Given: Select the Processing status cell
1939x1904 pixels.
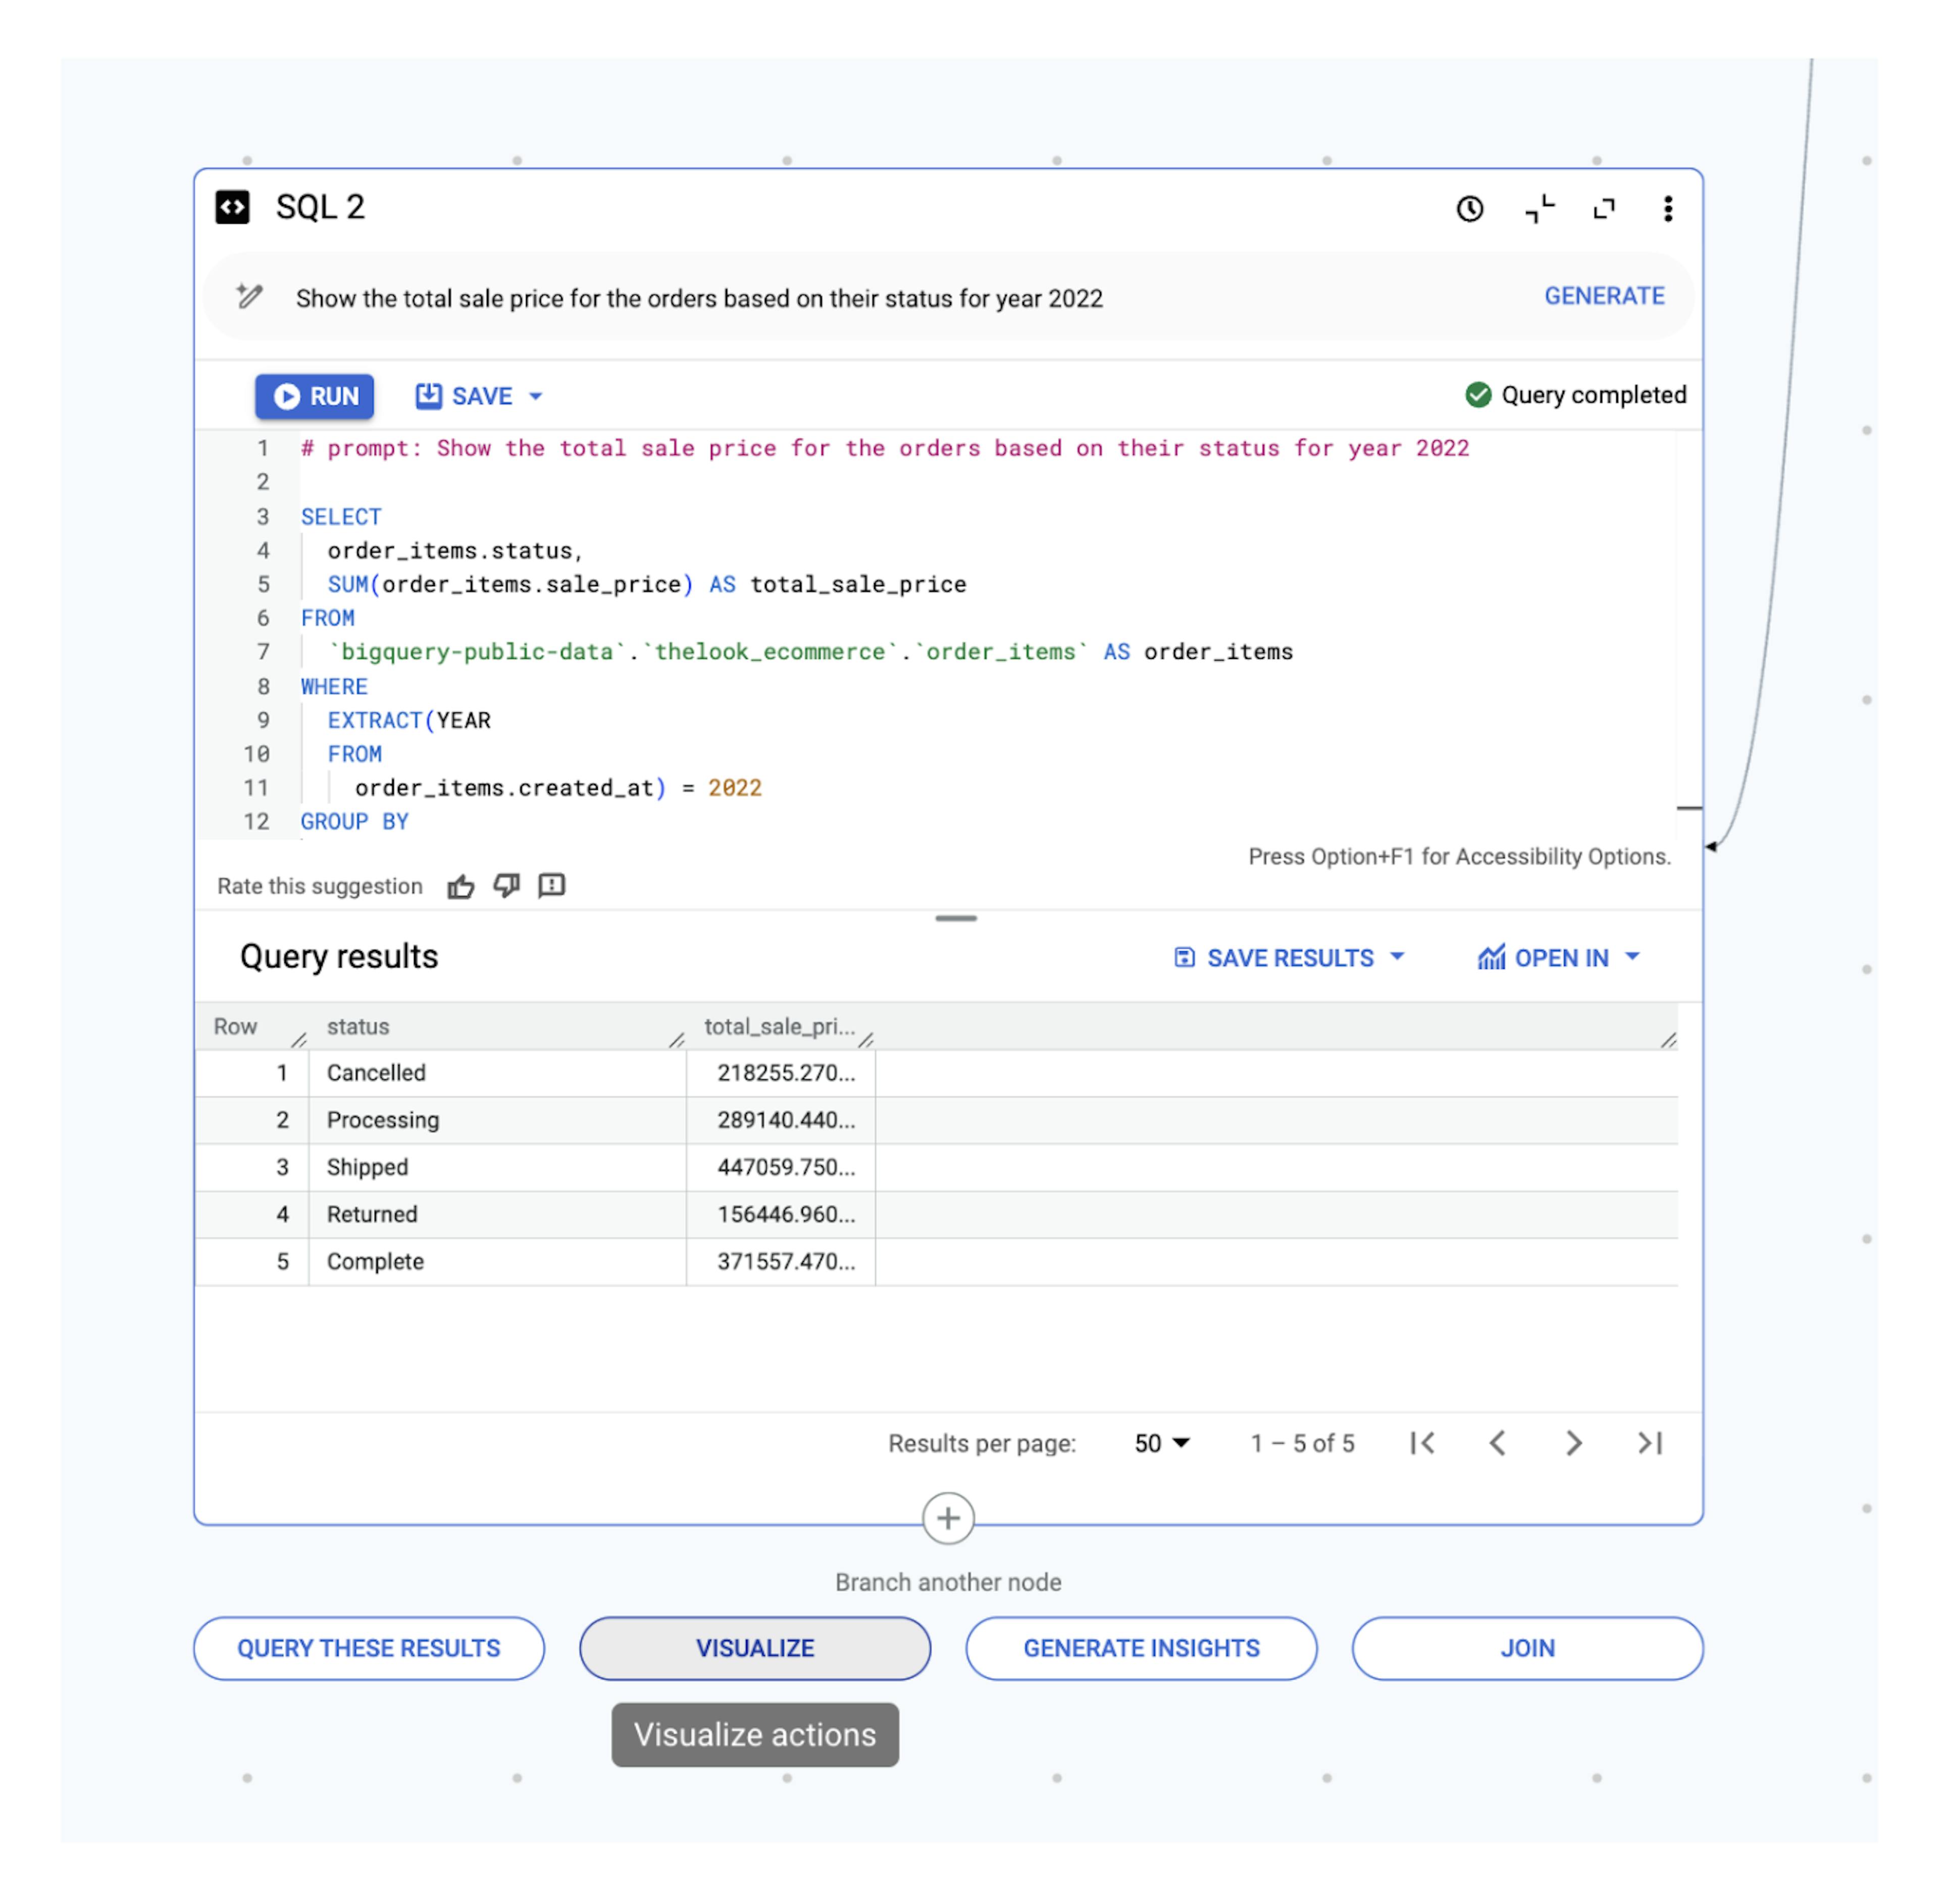Looking at the screenshot, I should tap(497, 1120).
